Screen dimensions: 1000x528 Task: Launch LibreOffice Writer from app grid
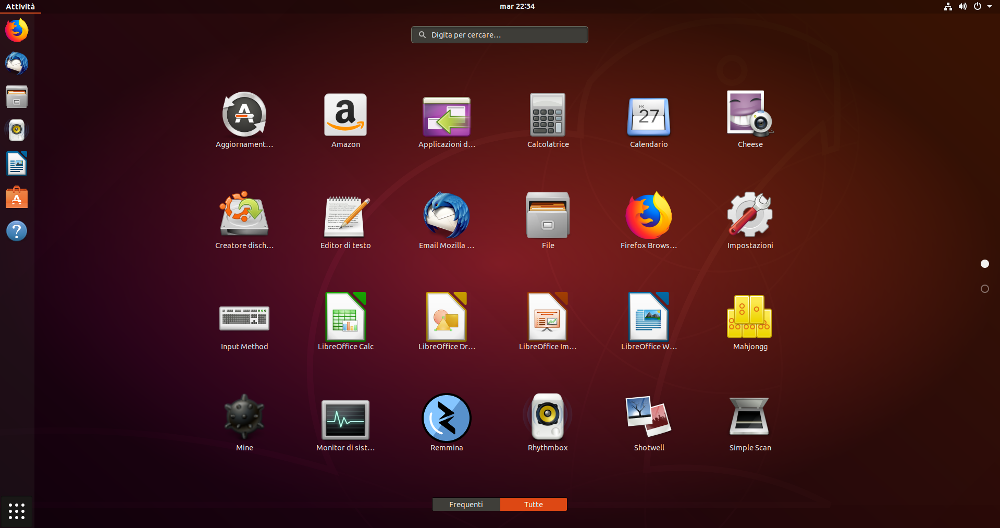(x=649, y=316)
